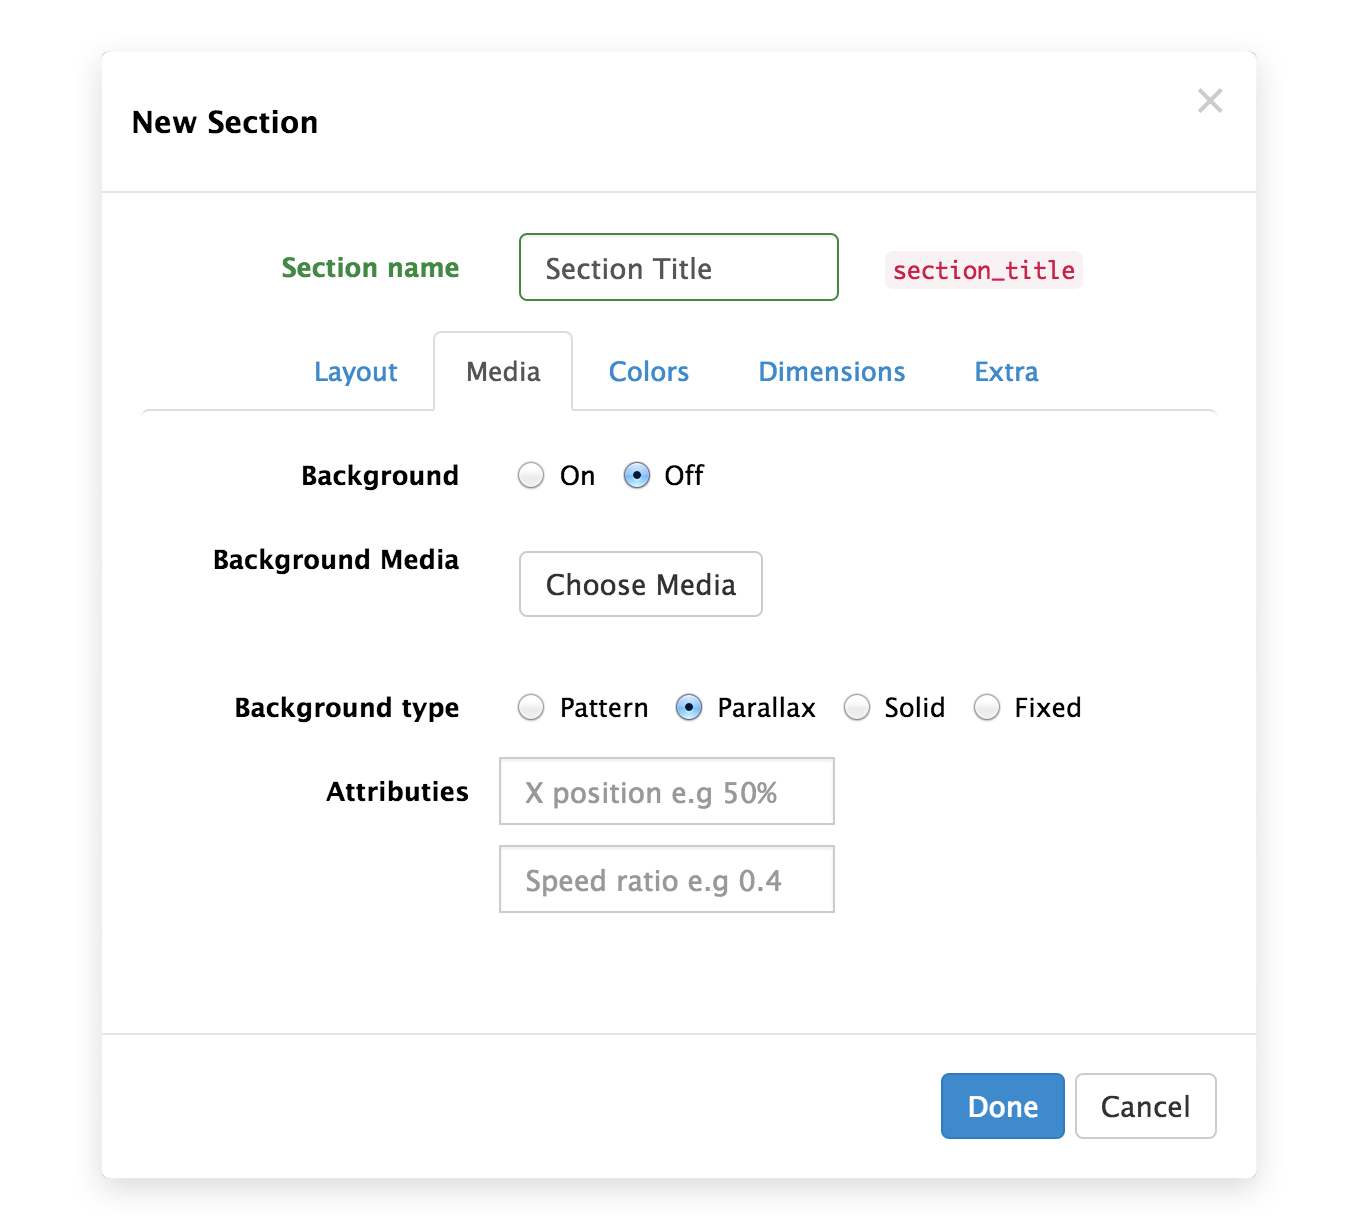1358x1230 pixels.
Task: Click Cancel to discard the section
Action: (x=1145, y=1106)
